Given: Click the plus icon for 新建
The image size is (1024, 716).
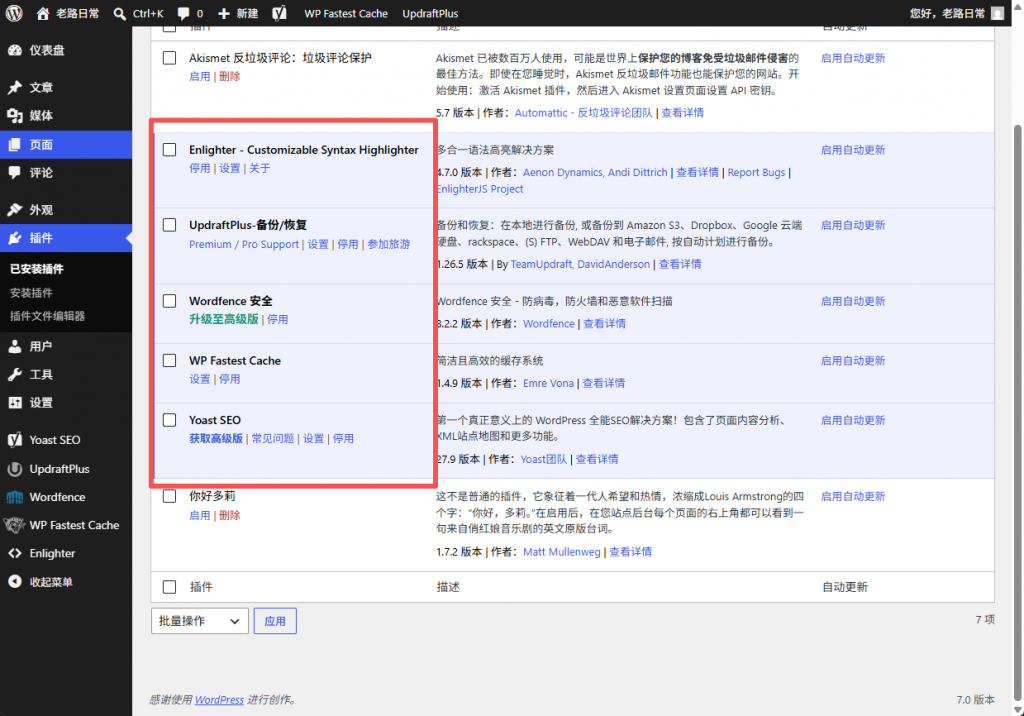Looking at the screenshot, I should pyautogui.click(x=223, y=13).
